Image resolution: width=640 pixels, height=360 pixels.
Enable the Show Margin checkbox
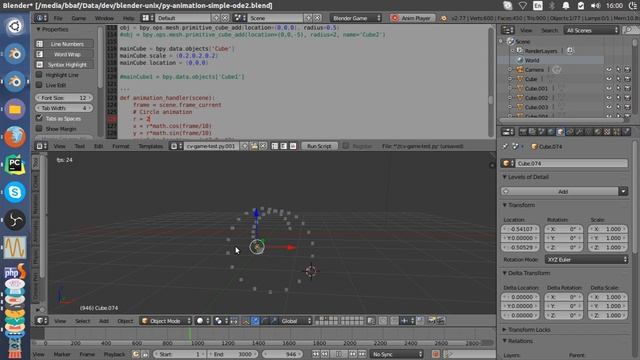pos(39,129)
